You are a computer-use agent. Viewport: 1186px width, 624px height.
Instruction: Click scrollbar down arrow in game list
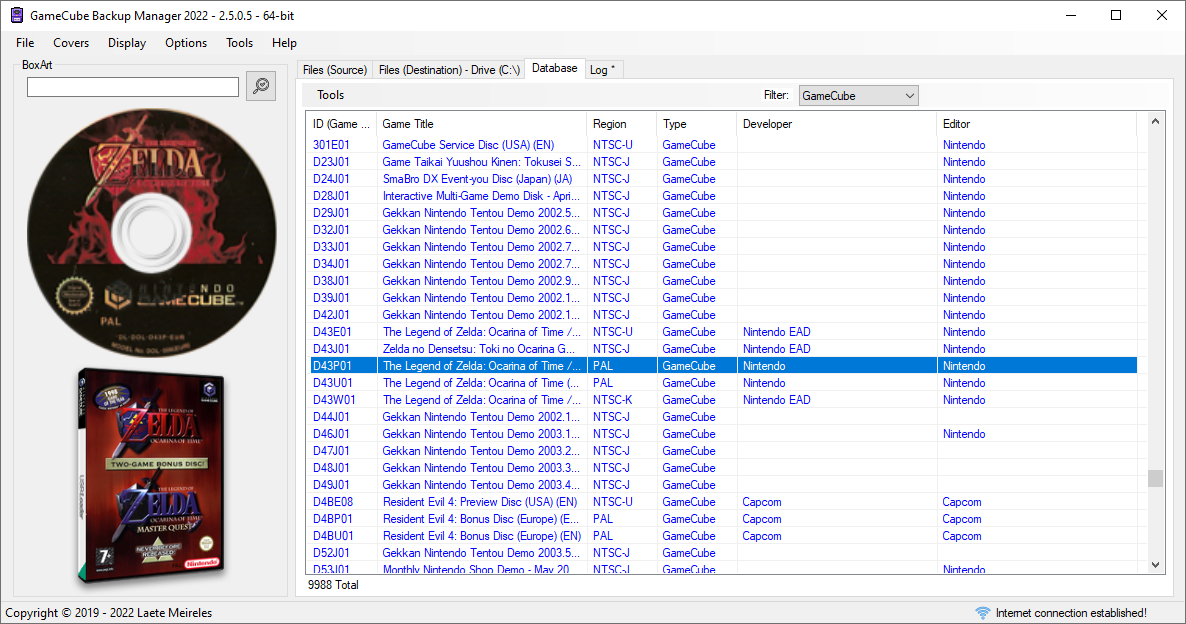click(1155, 565)
